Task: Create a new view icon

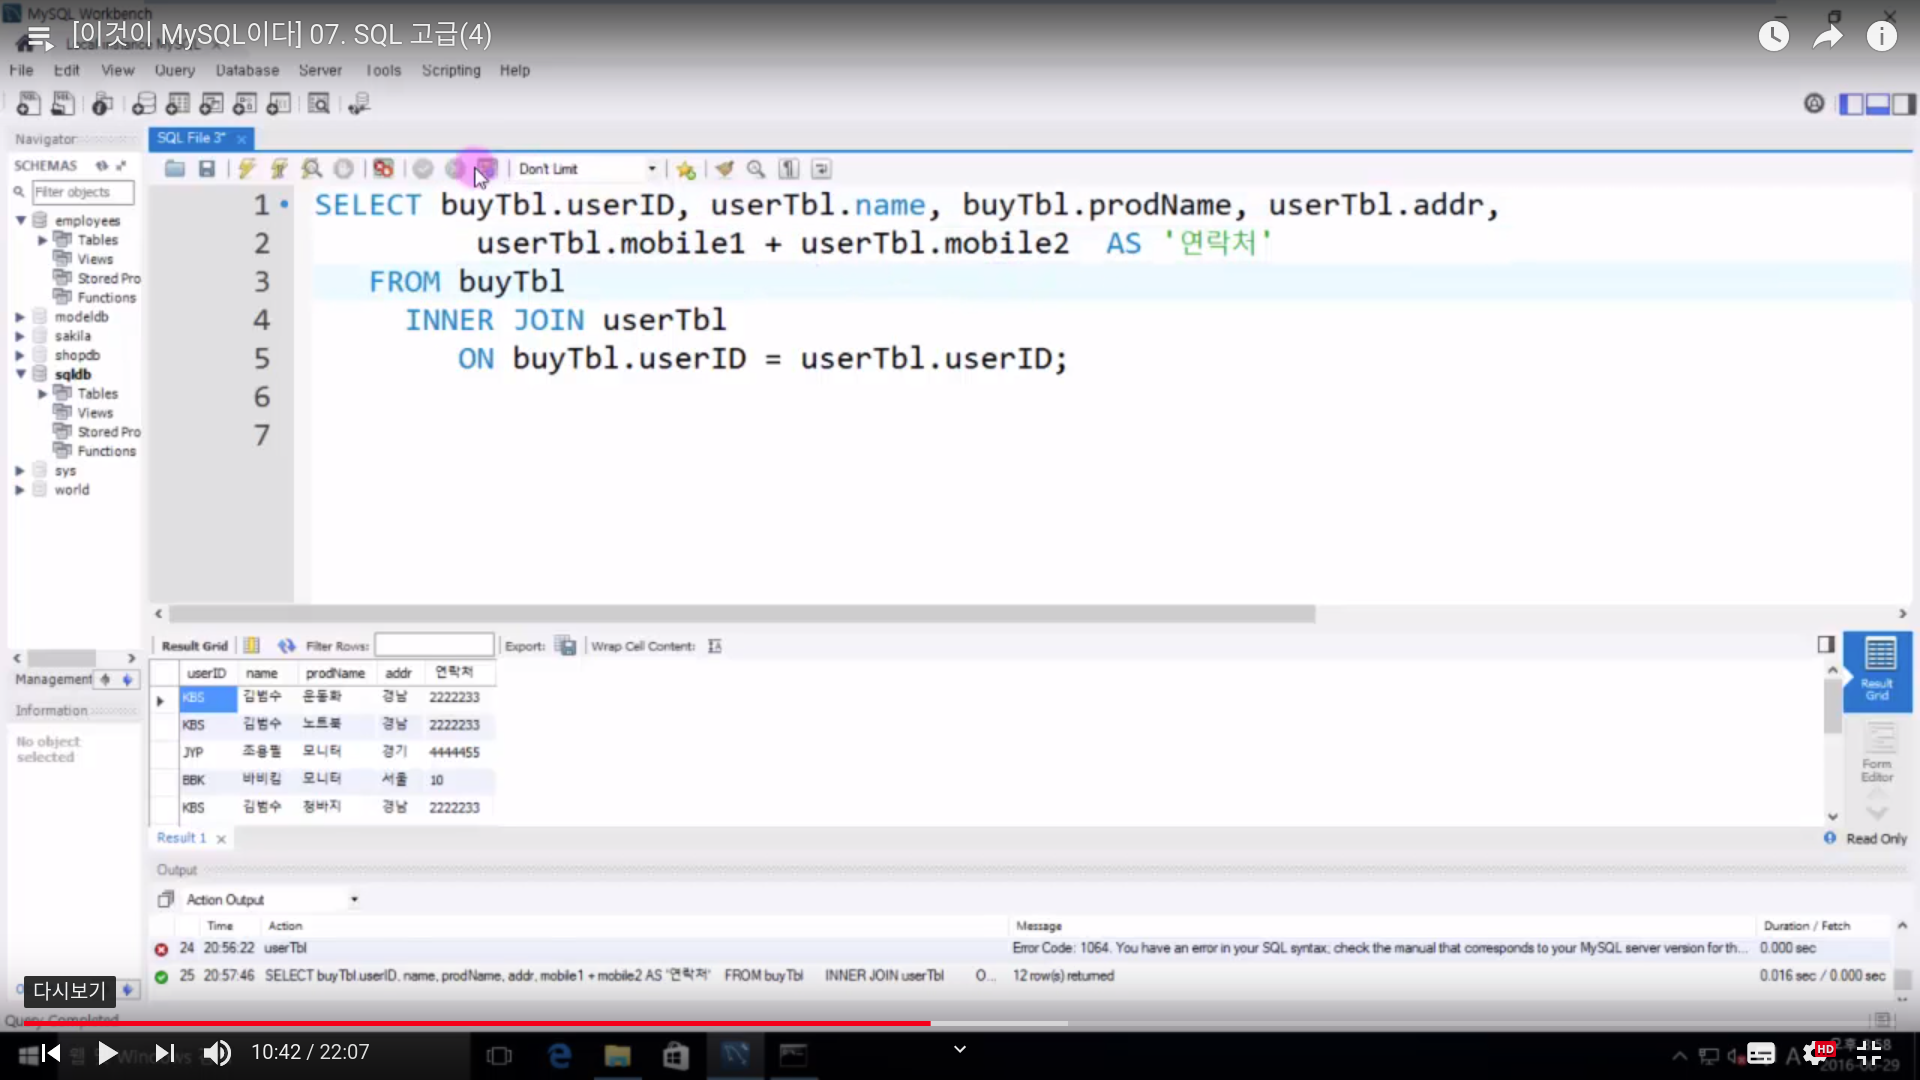Action: 211,103
